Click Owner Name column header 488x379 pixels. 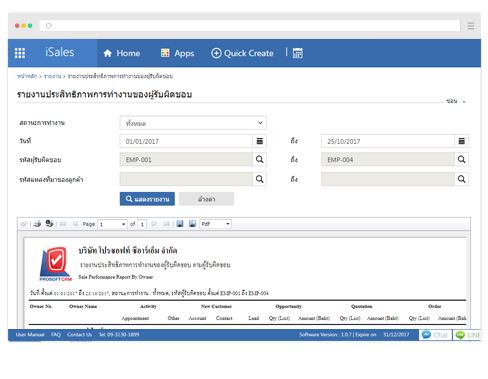click(x=83, y=306)
